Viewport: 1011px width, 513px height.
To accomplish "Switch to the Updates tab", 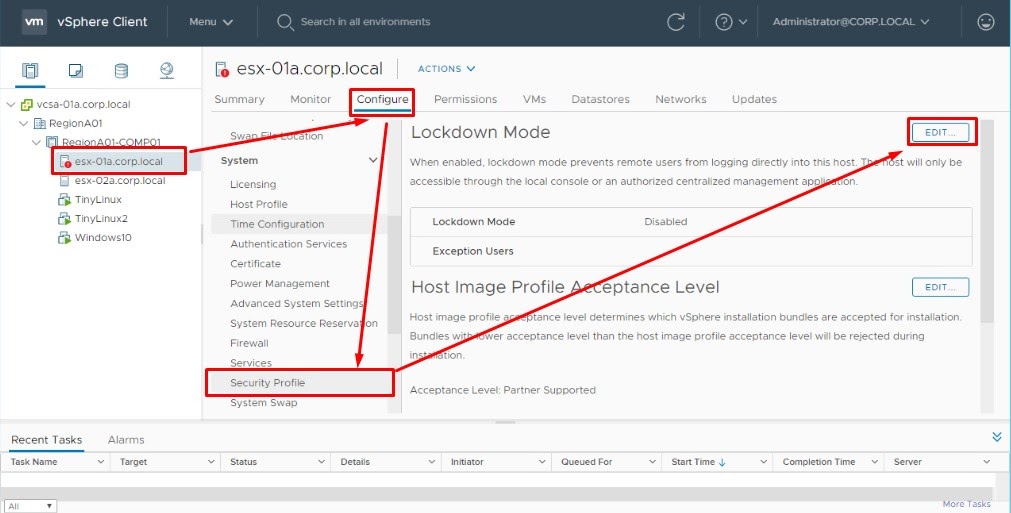I will [754, 99].
